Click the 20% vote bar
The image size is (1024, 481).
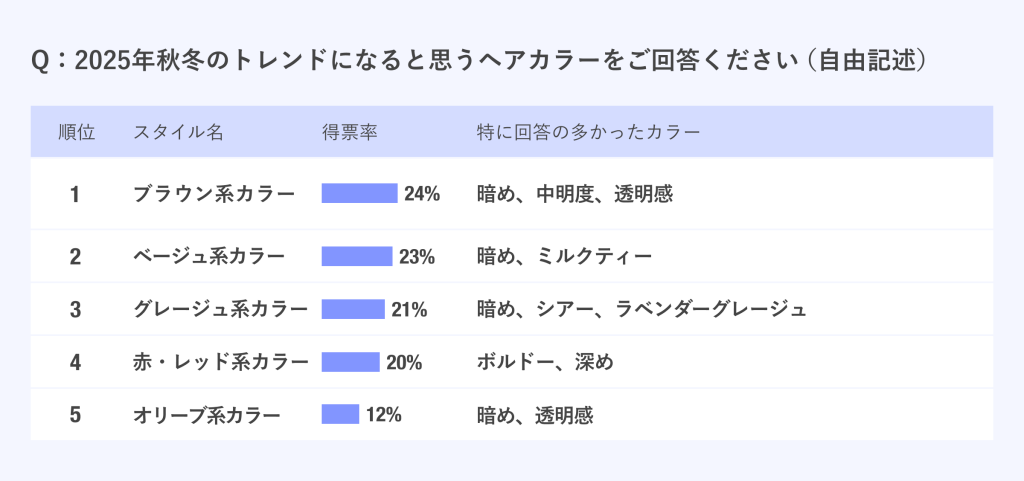click(x=350, y=362)
